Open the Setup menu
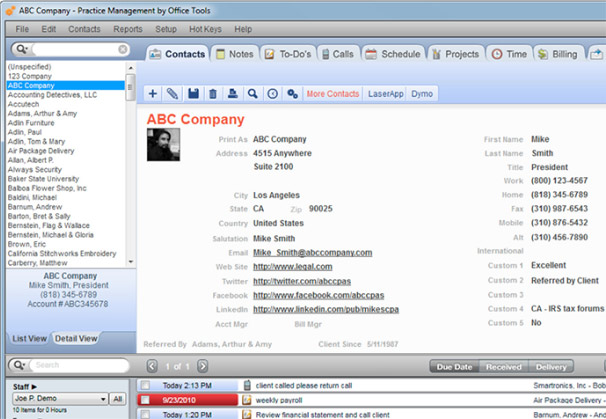 pyautogui.click(x=166, y=29)
